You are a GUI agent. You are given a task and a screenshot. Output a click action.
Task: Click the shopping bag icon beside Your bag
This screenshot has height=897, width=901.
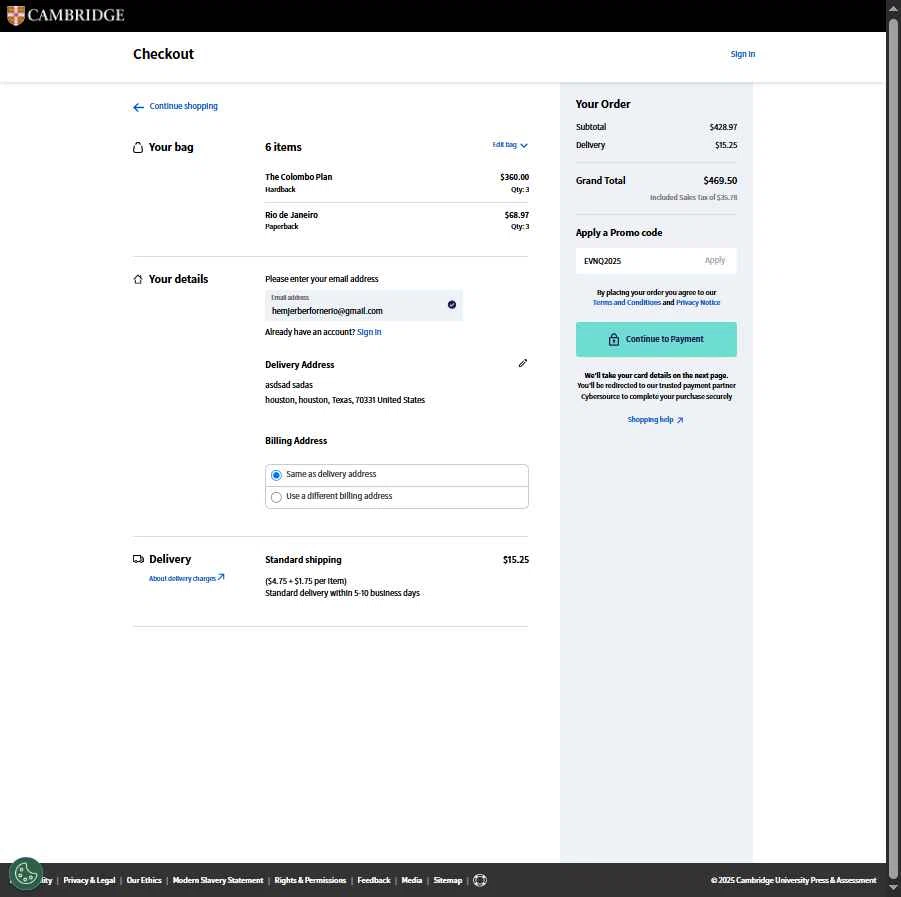[x=138, y=148]
